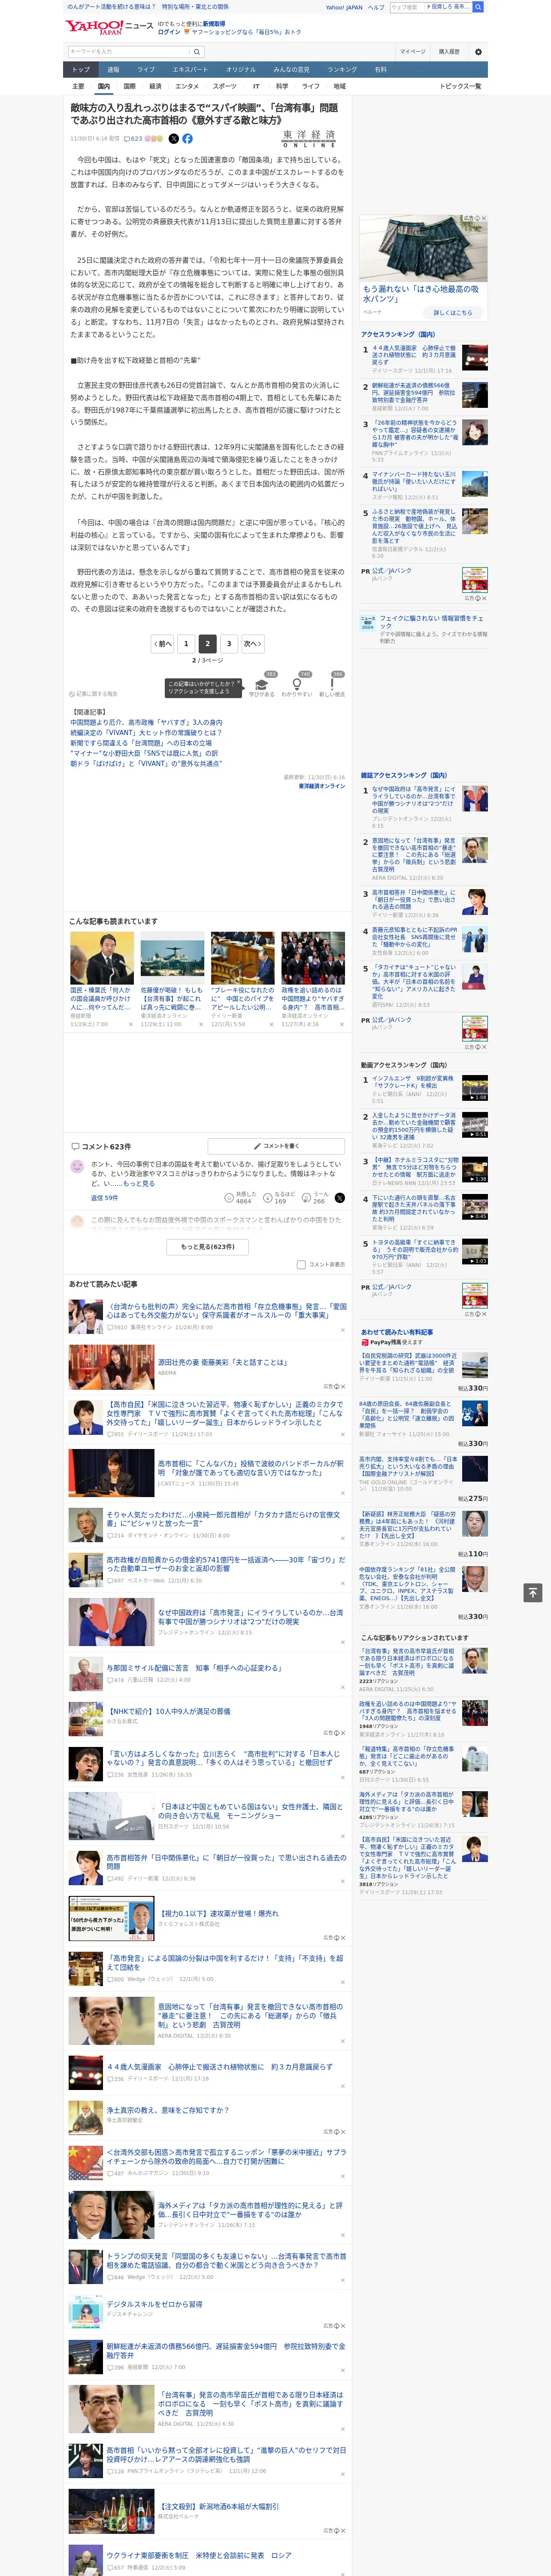Open 購入履歴 link
This screenshot has width=551, height=2576.
pyautogui.click(x=449, y=51)
